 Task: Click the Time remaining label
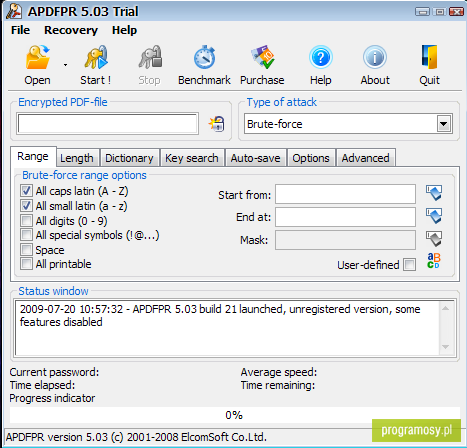[x=278, y=385]
